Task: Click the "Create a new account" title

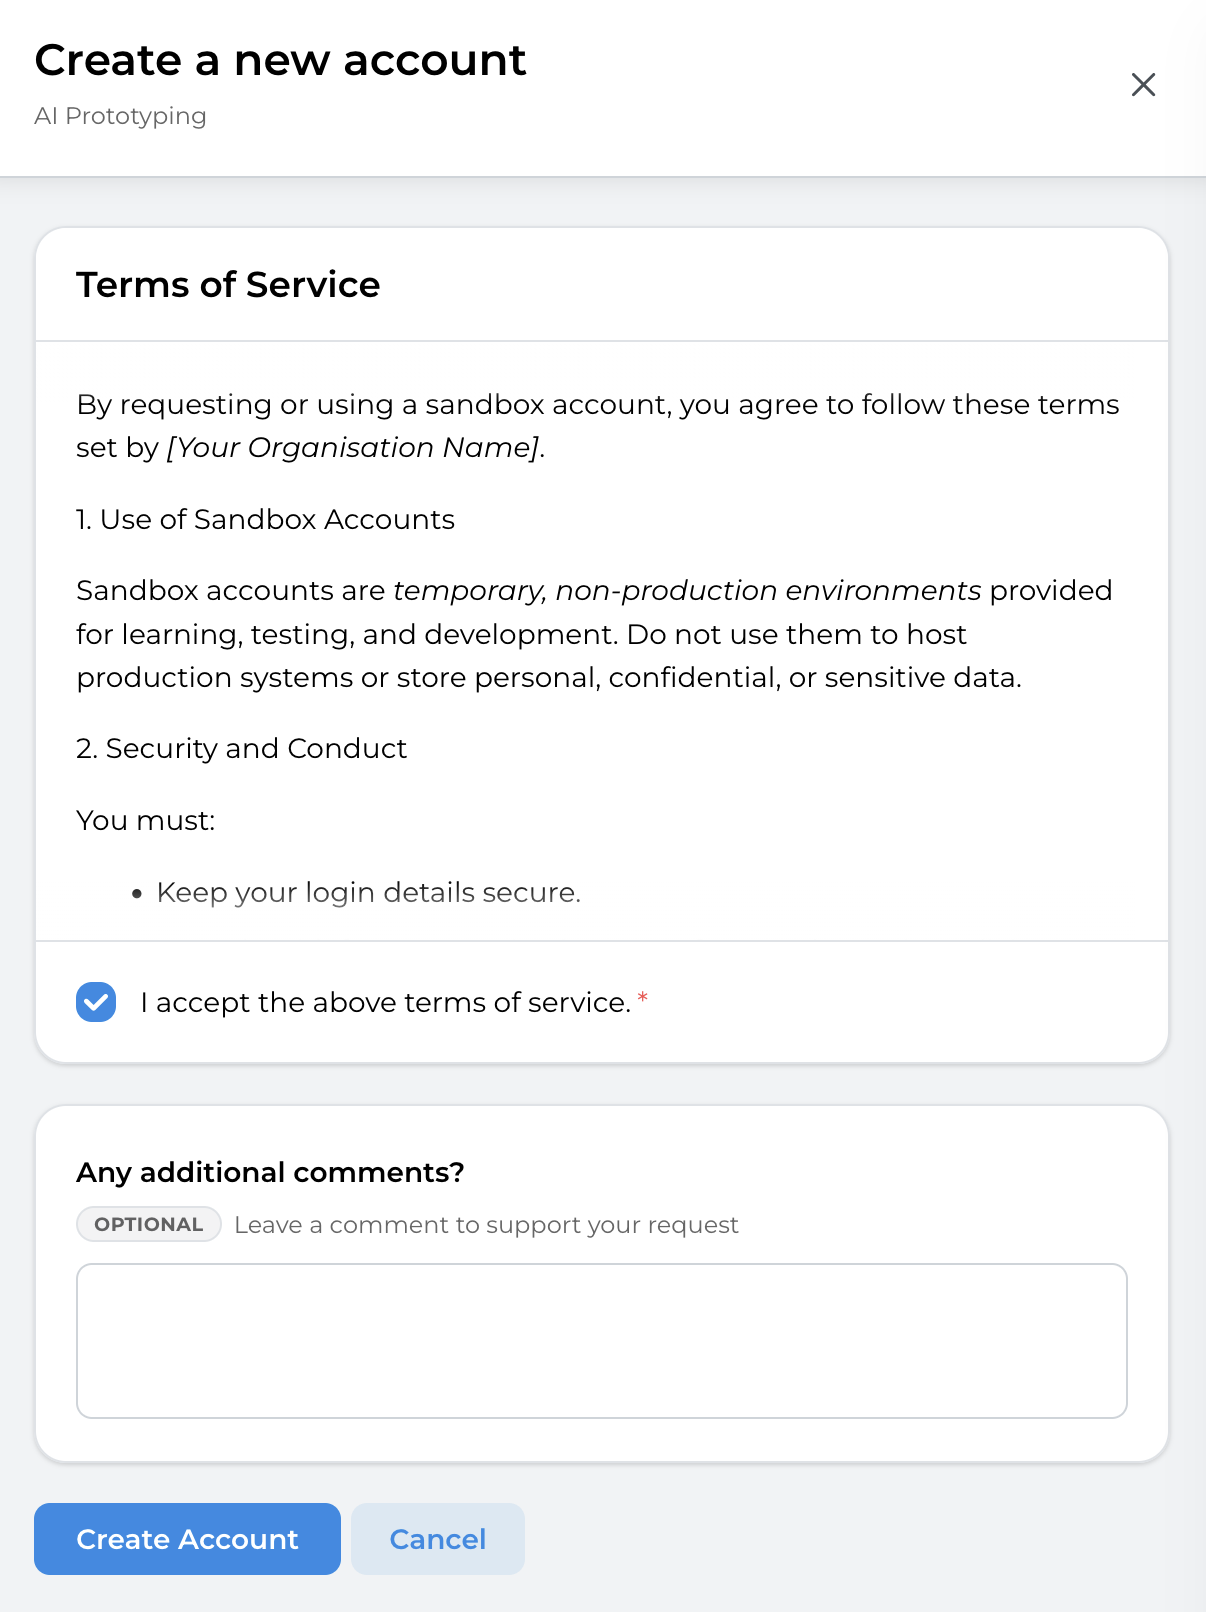Action: [280, 61]
